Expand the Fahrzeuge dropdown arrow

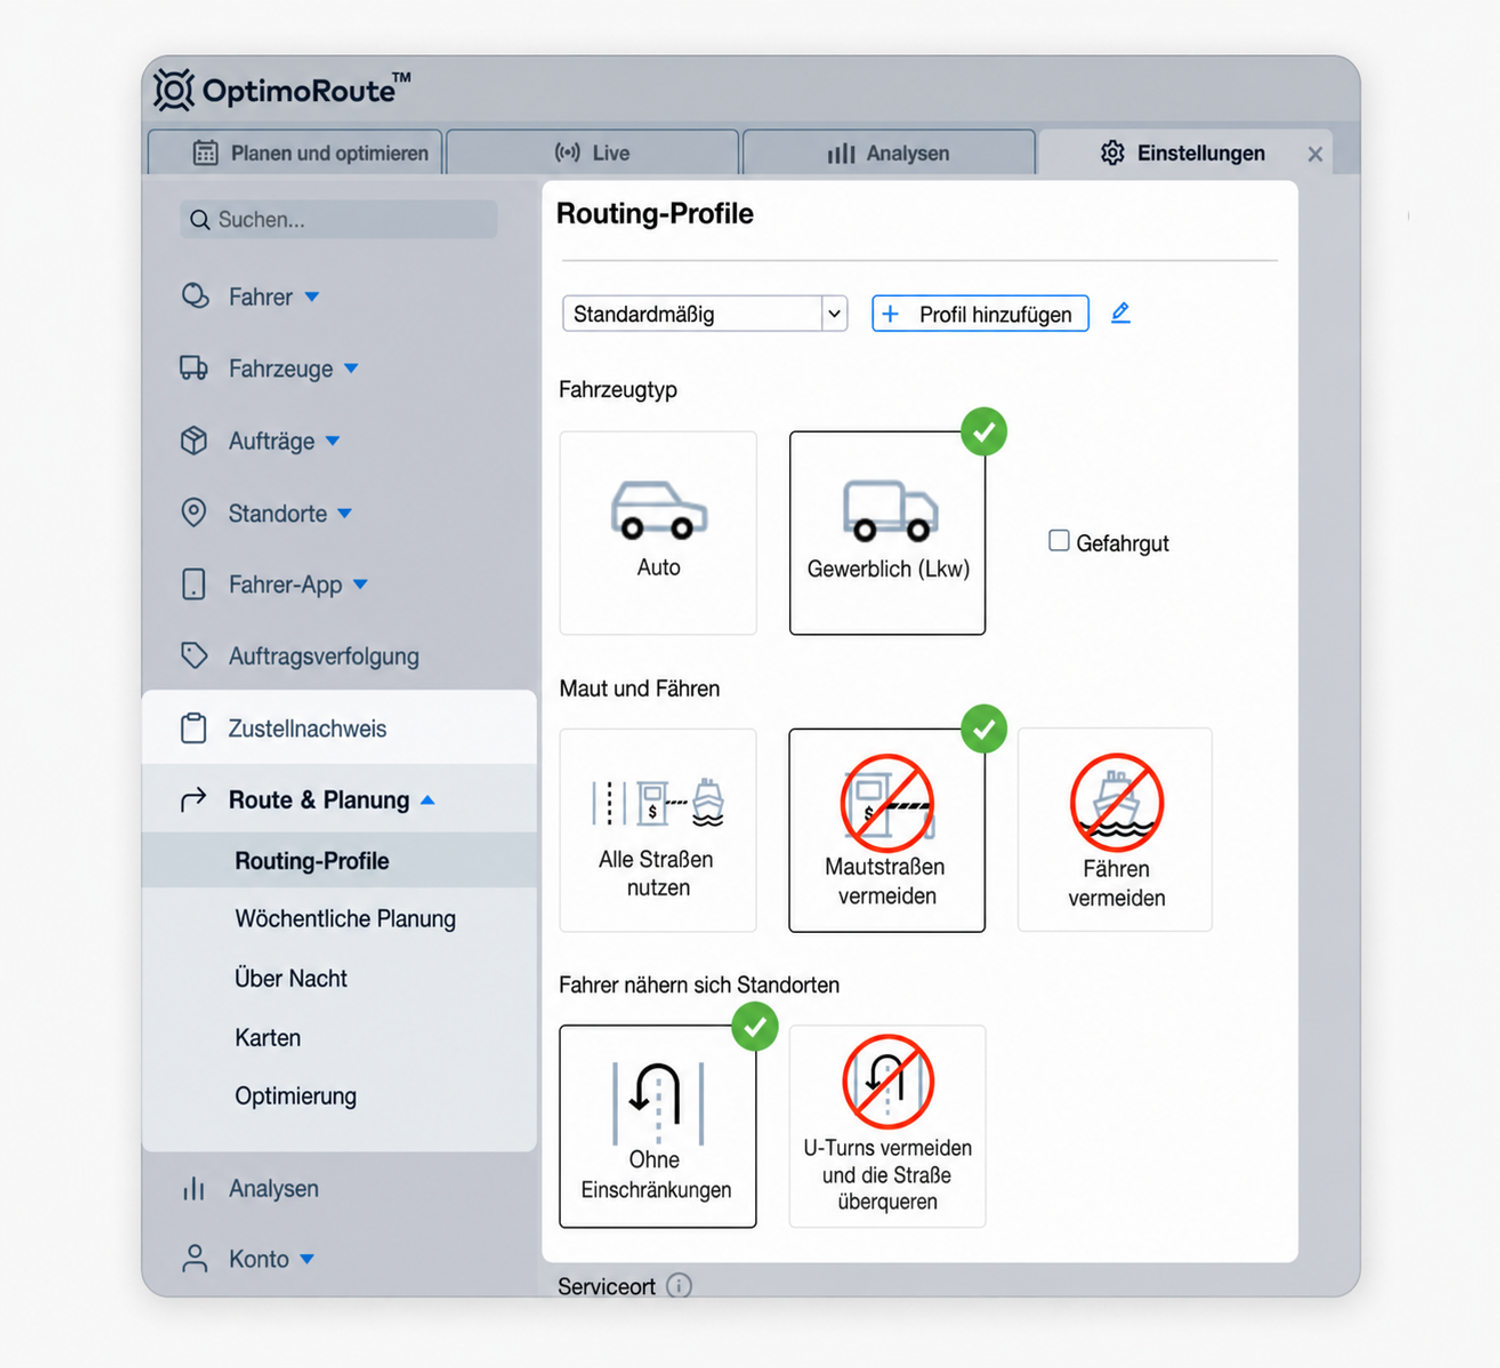[x=351, y=369]
